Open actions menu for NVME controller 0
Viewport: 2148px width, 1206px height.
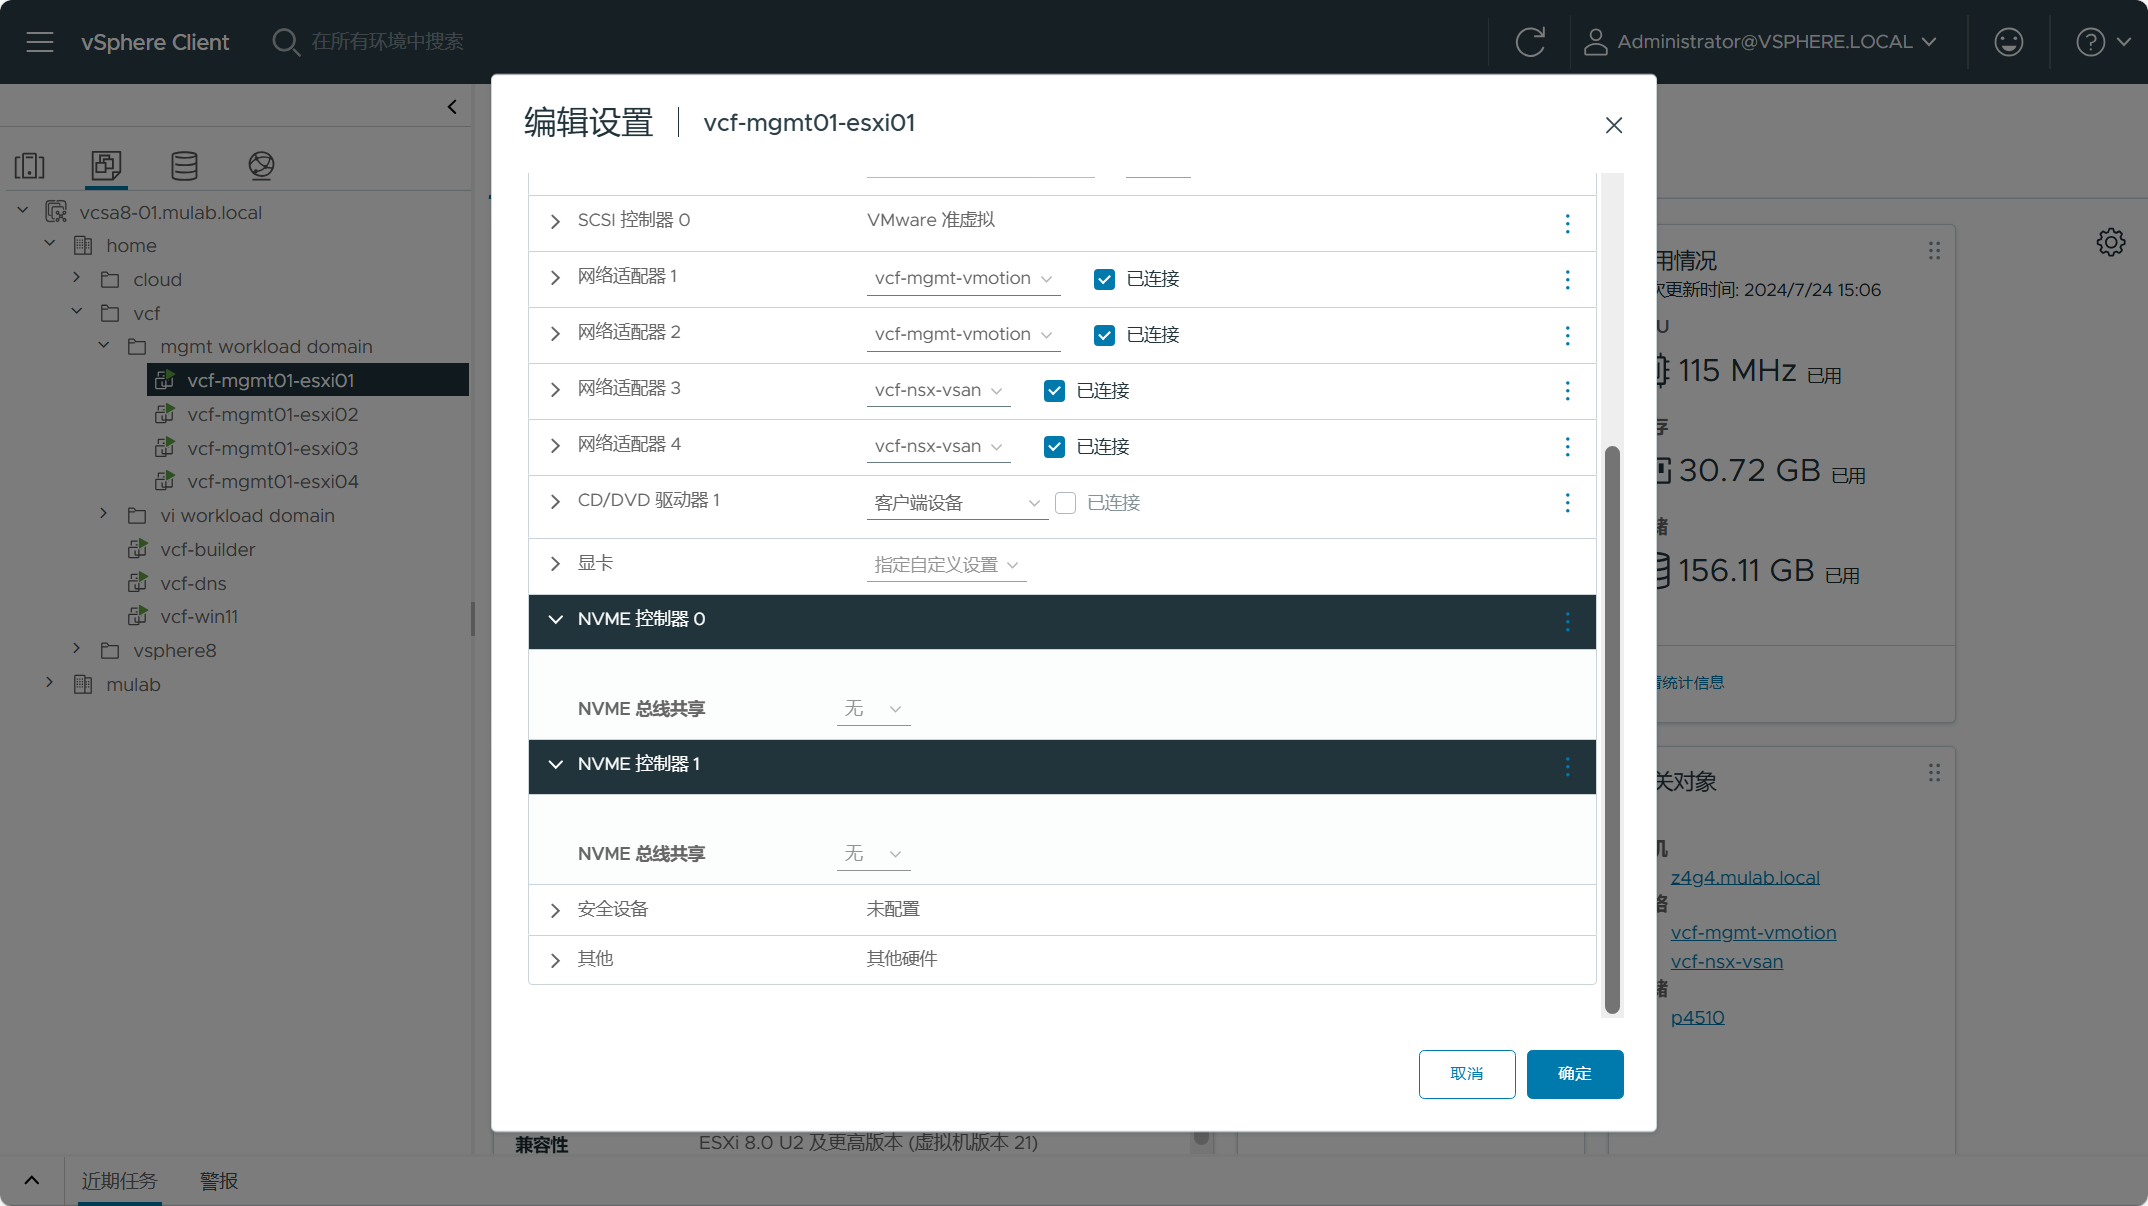[x=1567, y=621]
